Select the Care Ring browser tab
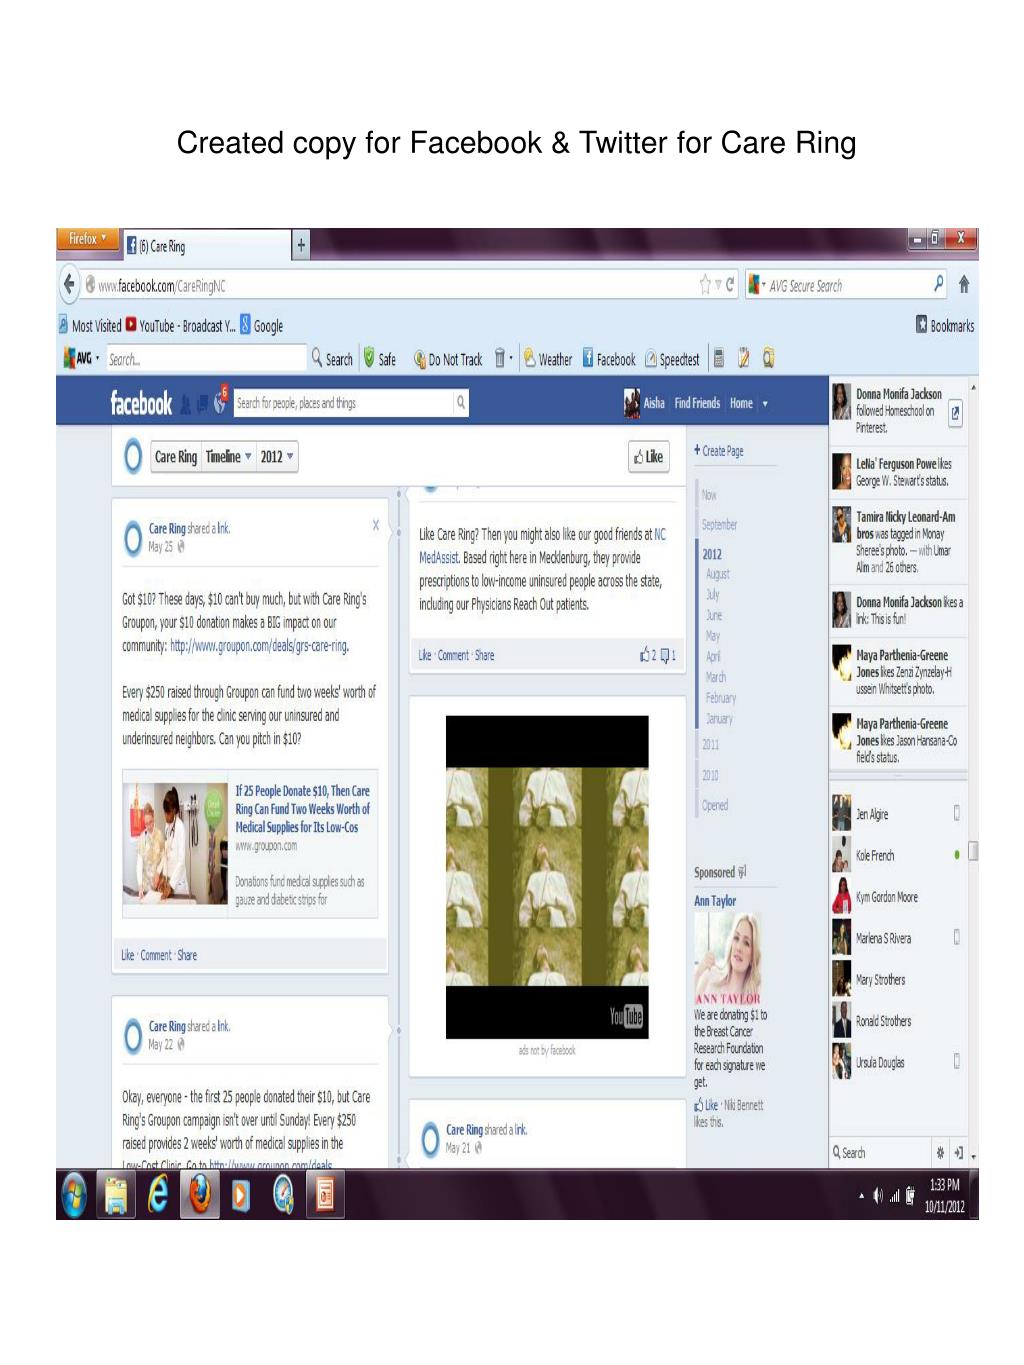 tap(205, 246)
